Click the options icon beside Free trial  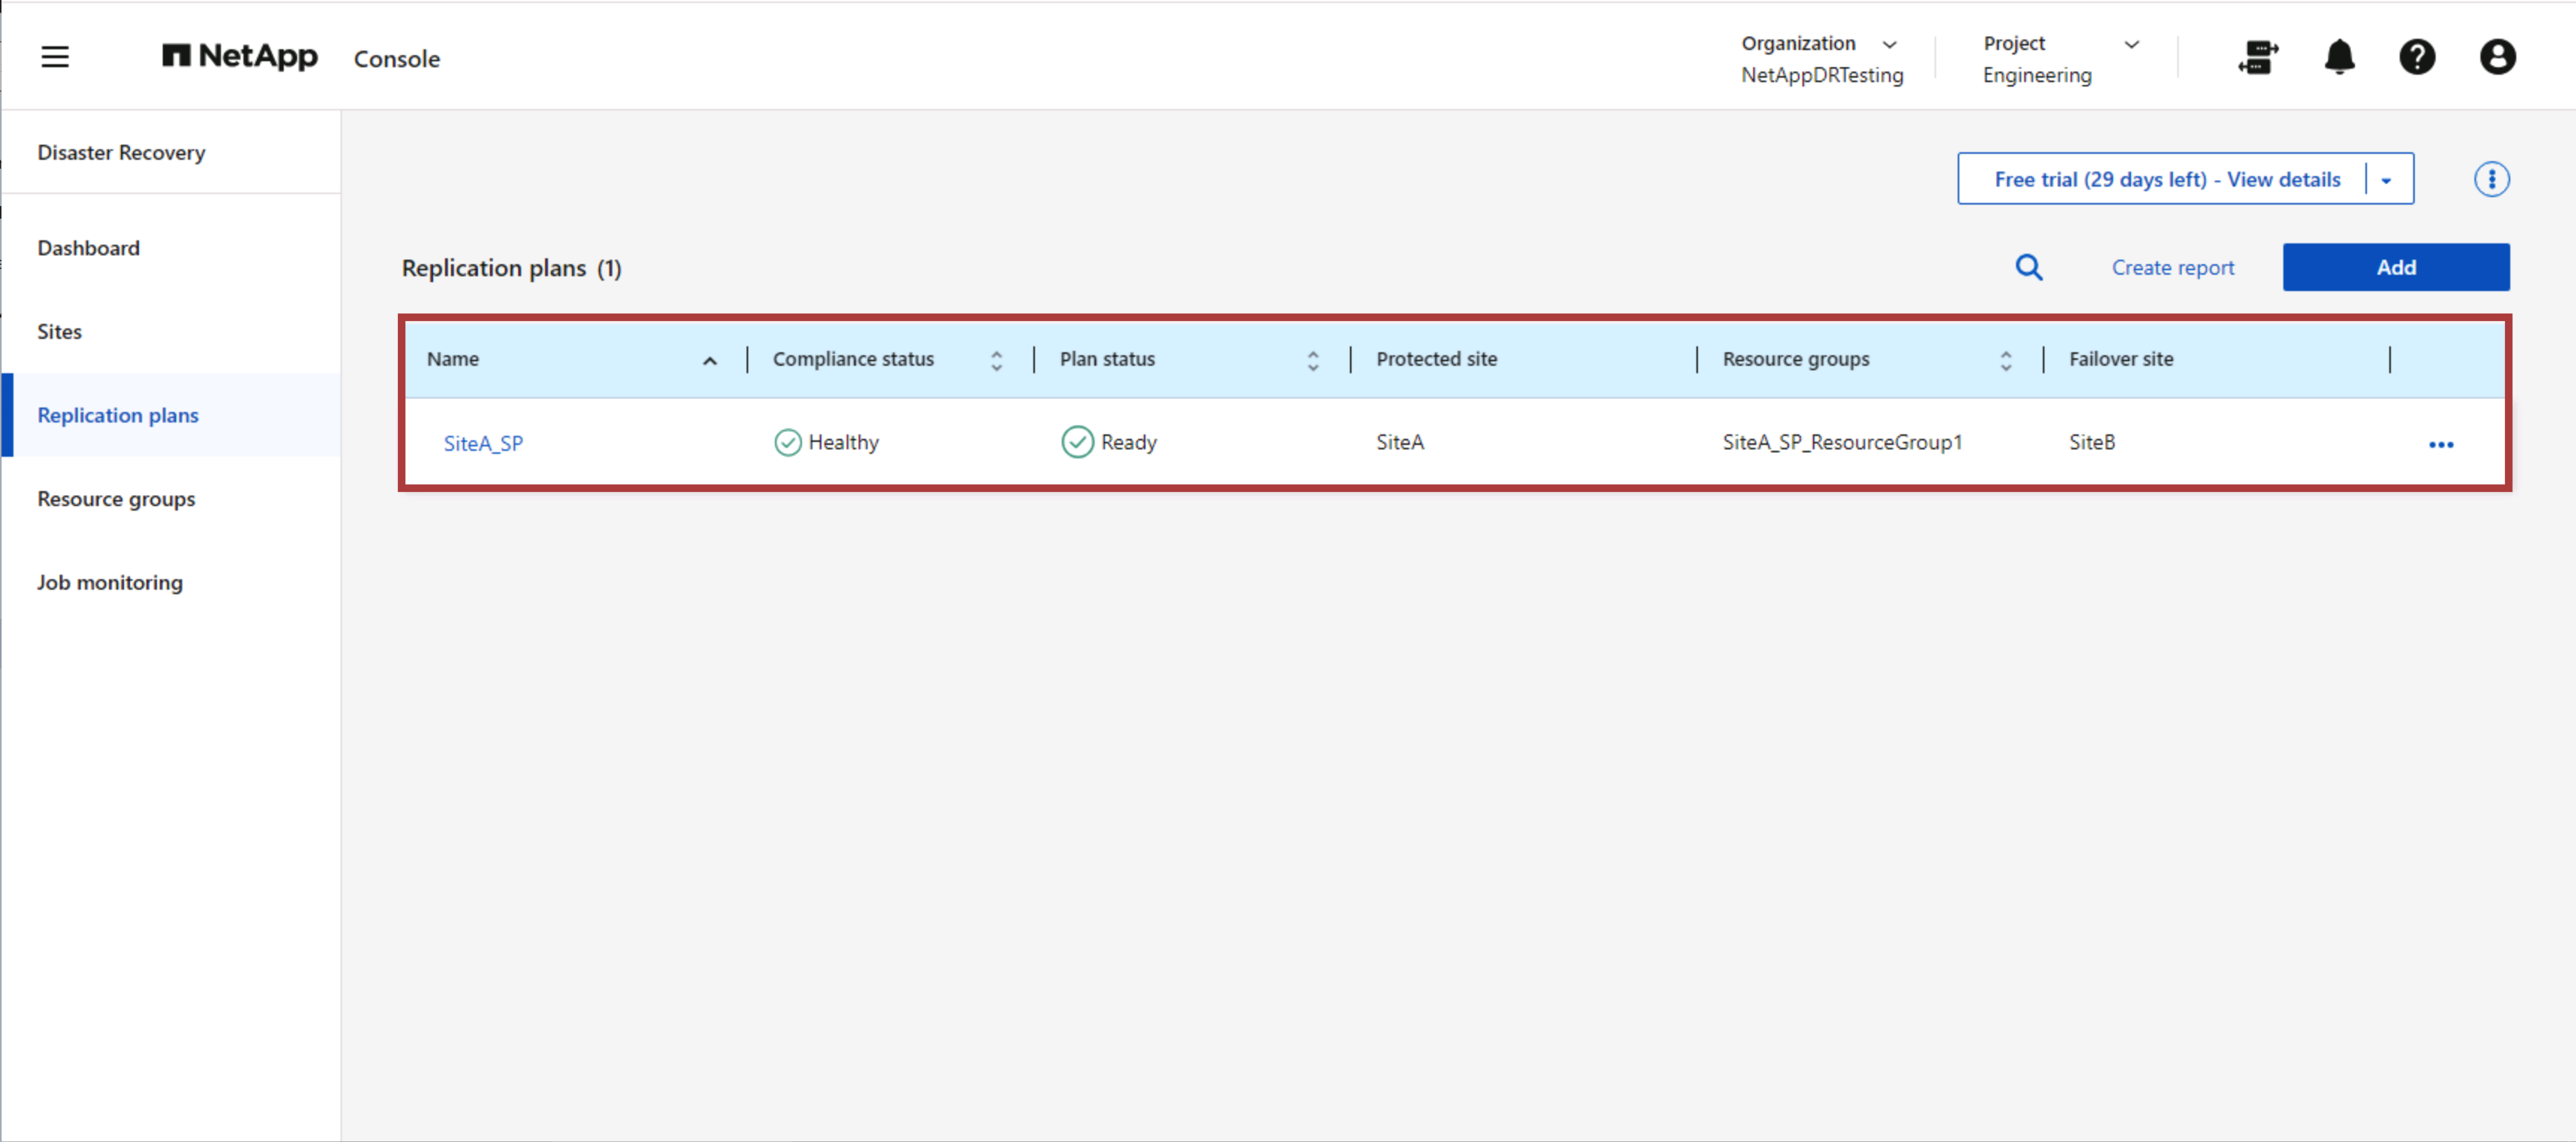coord(2492,179)
